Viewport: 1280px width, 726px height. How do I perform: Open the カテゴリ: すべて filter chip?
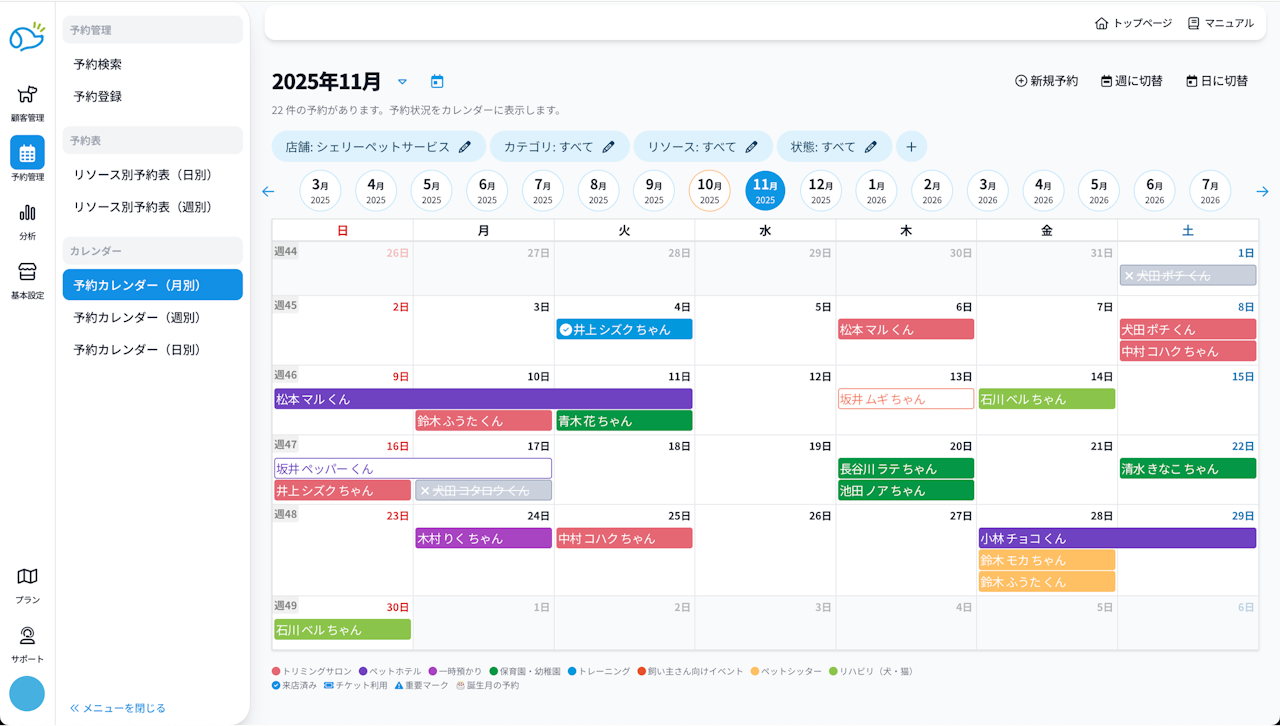[x=559, y=147]
